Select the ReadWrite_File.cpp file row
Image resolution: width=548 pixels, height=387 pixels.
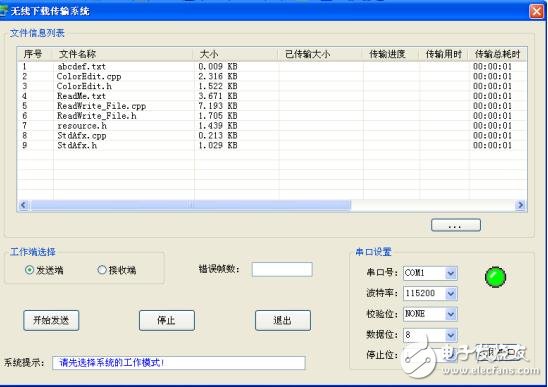(272, 106)
